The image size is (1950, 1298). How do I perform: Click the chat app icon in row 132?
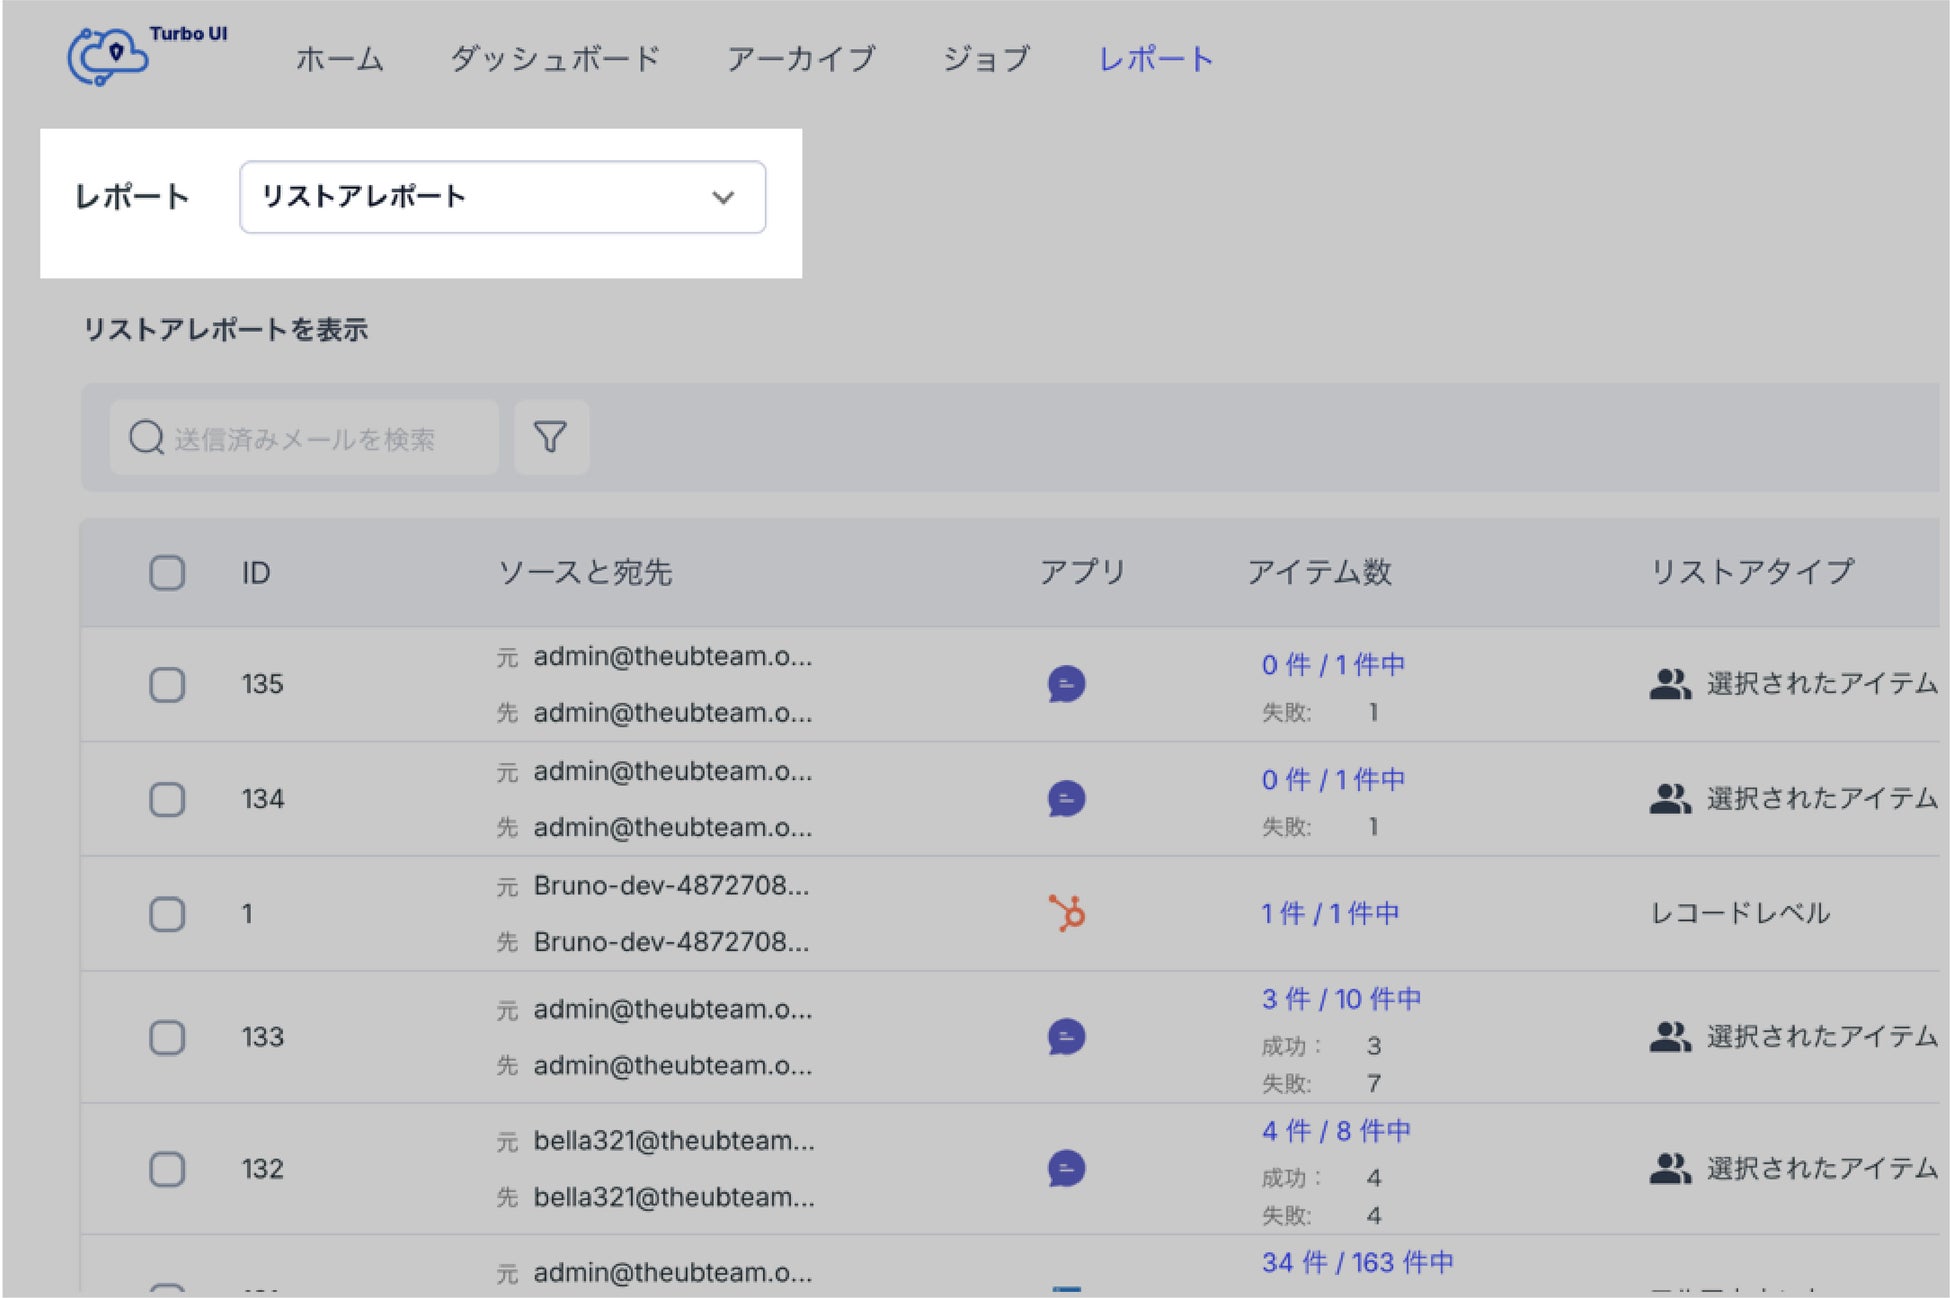pos(1066,1168)
